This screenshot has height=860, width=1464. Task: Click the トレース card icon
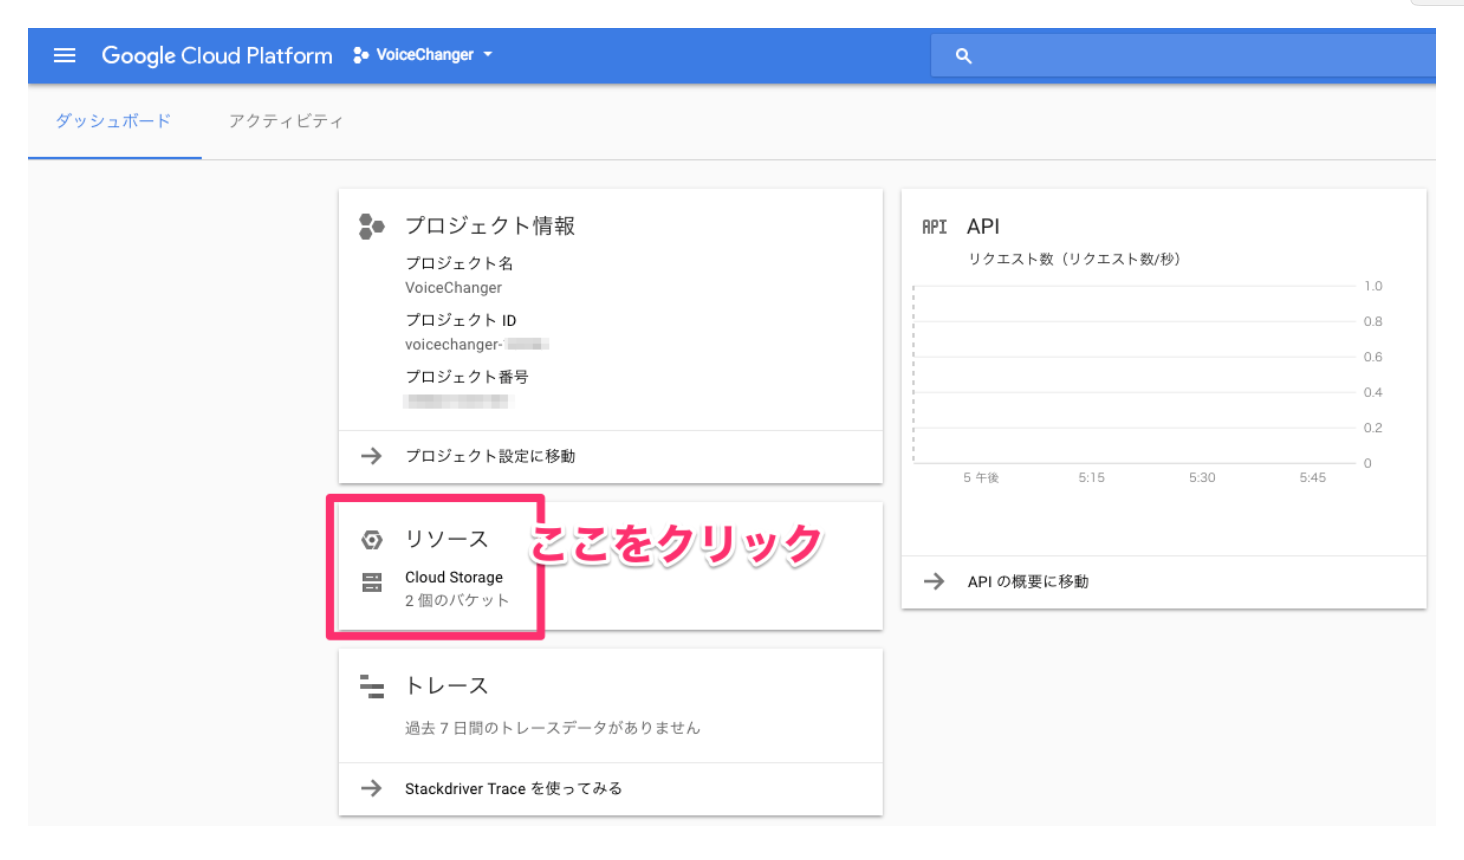pyautogui.click(x=372, y=686)
